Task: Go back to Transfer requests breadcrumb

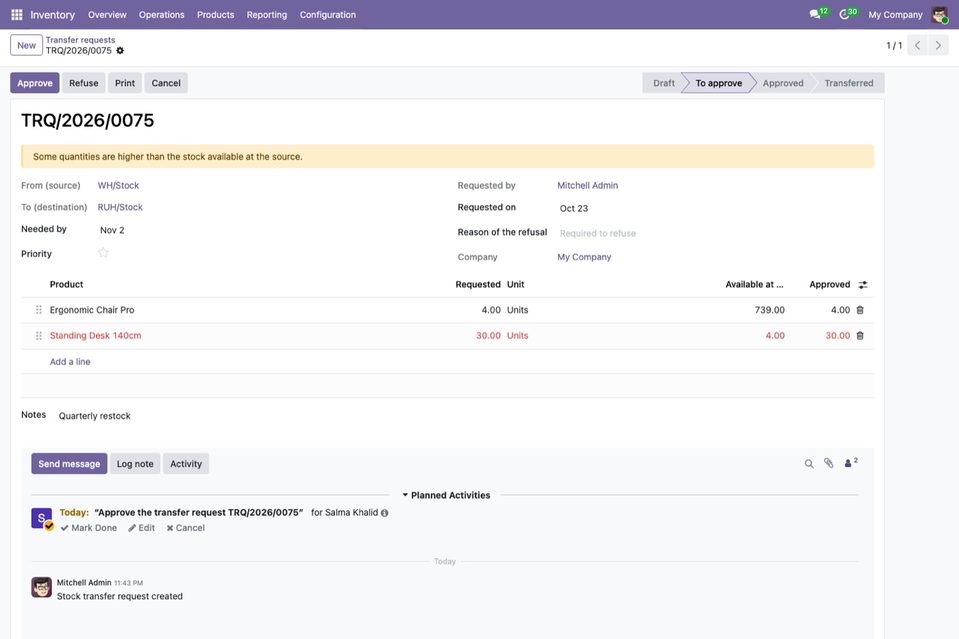Action: 80,40
